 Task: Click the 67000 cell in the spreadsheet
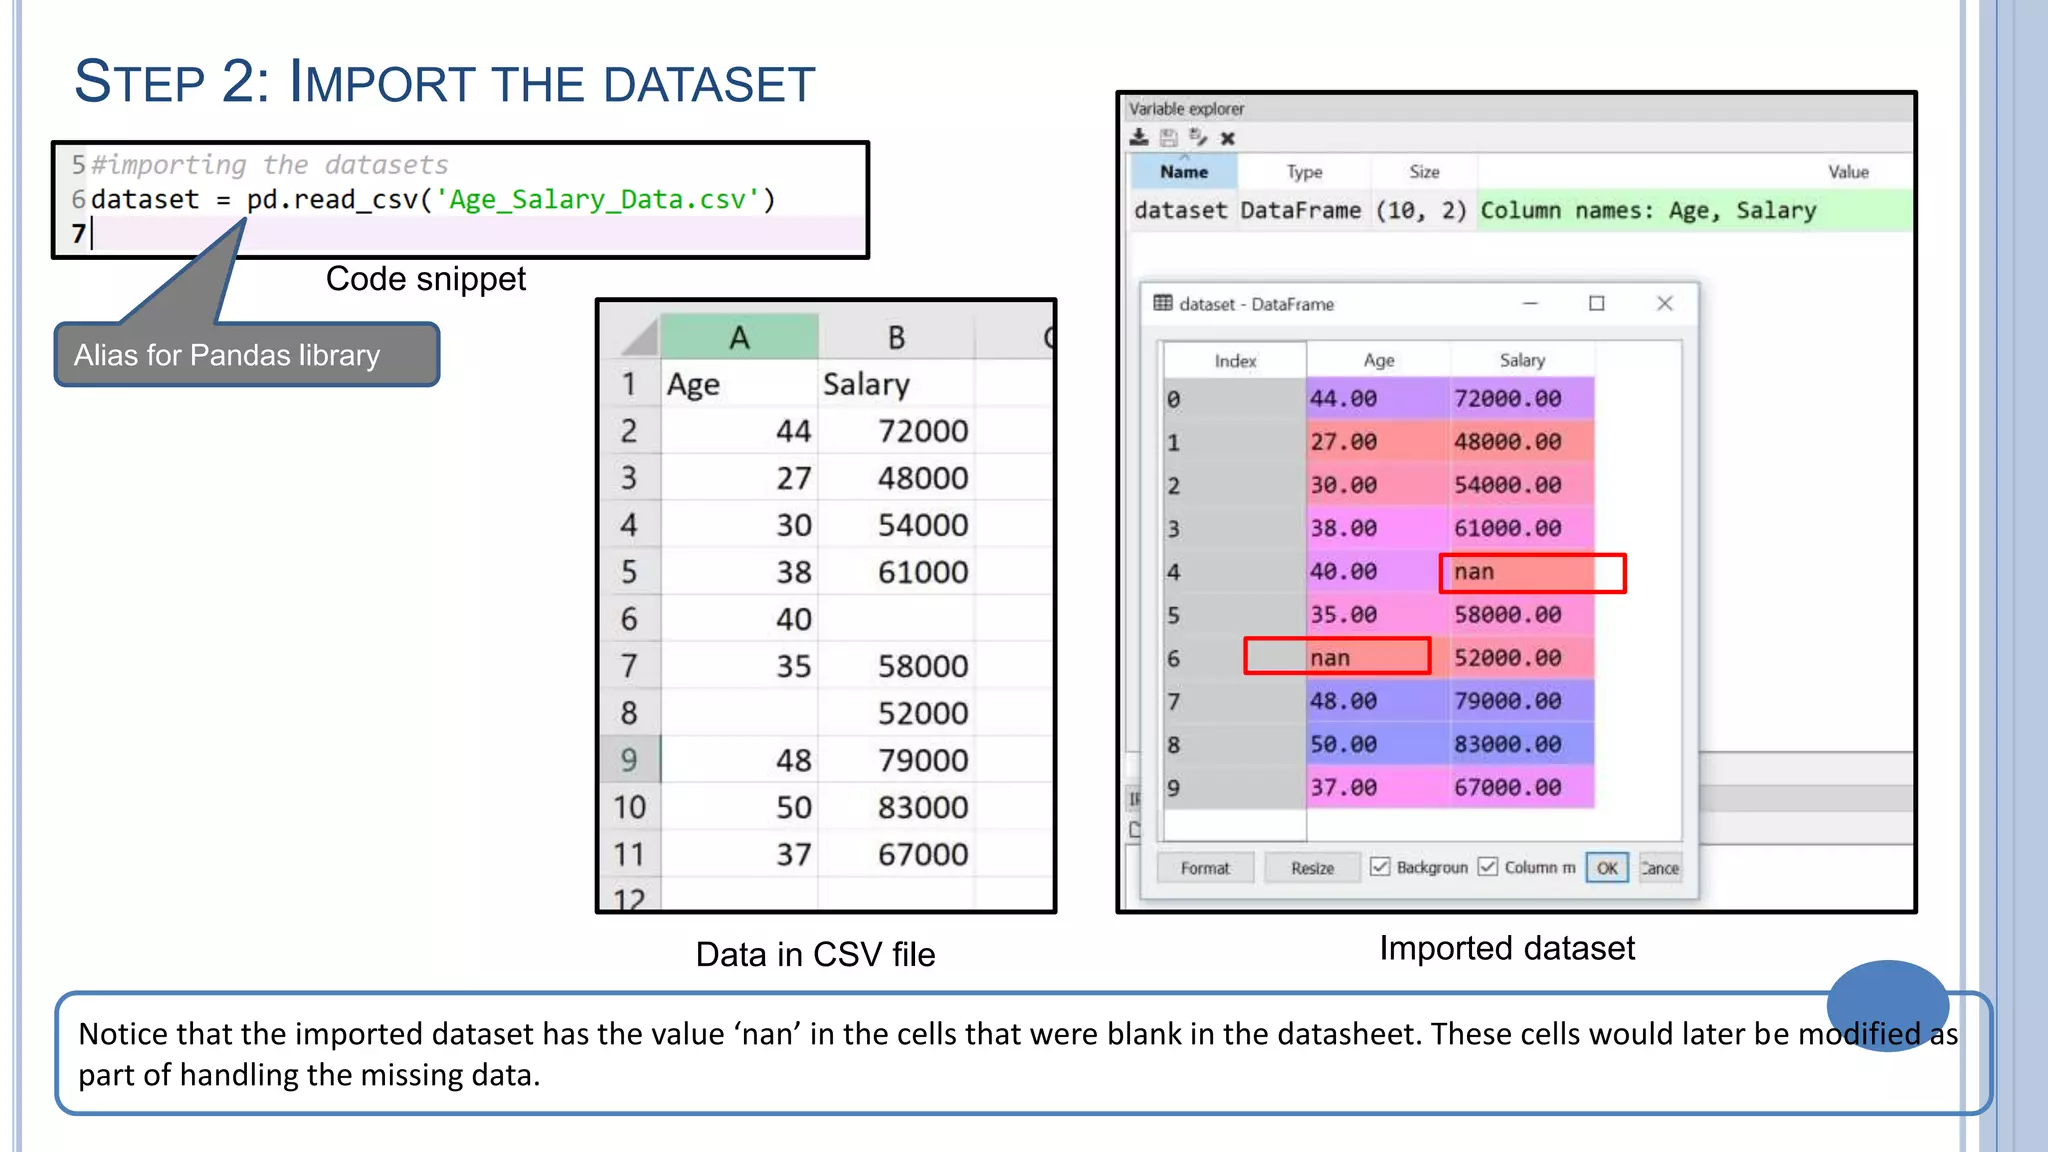pos(896,854)
